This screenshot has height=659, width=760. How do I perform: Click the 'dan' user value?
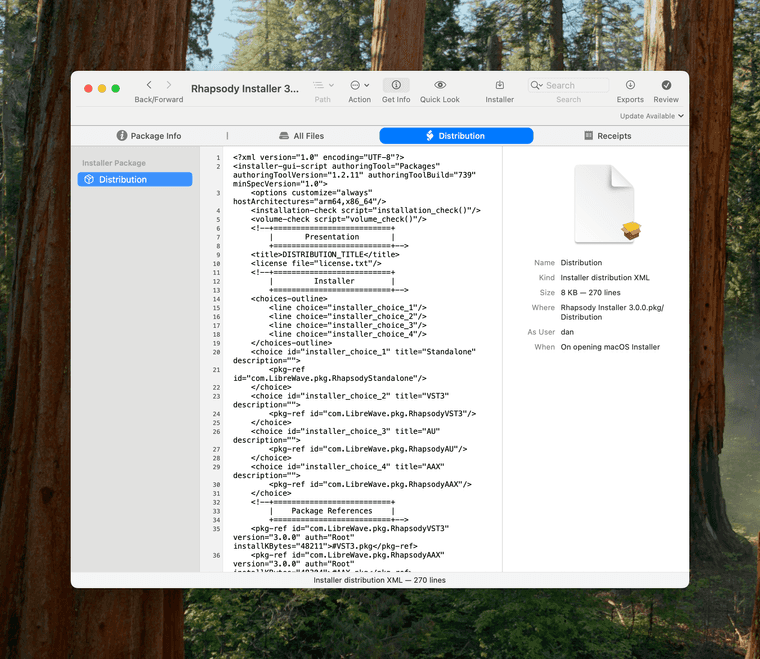tap(567, 332)
